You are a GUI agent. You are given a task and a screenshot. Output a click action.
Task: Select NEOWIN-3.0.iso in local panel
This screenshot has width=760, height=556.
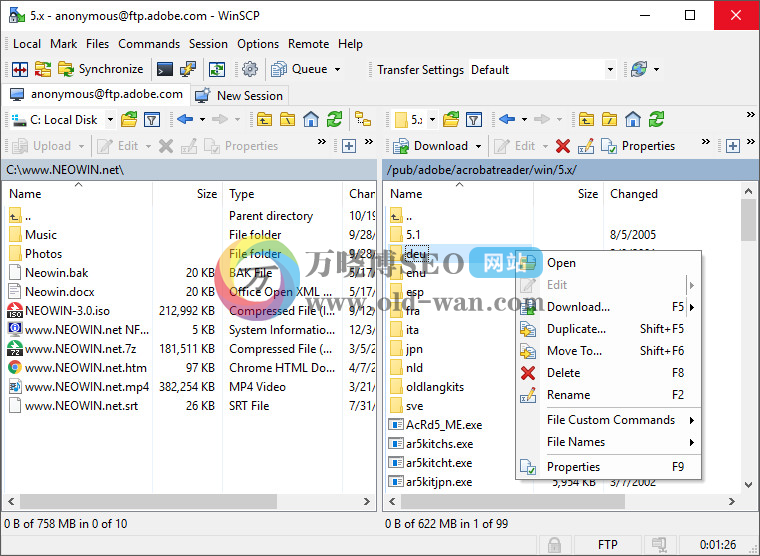[67, 311]
